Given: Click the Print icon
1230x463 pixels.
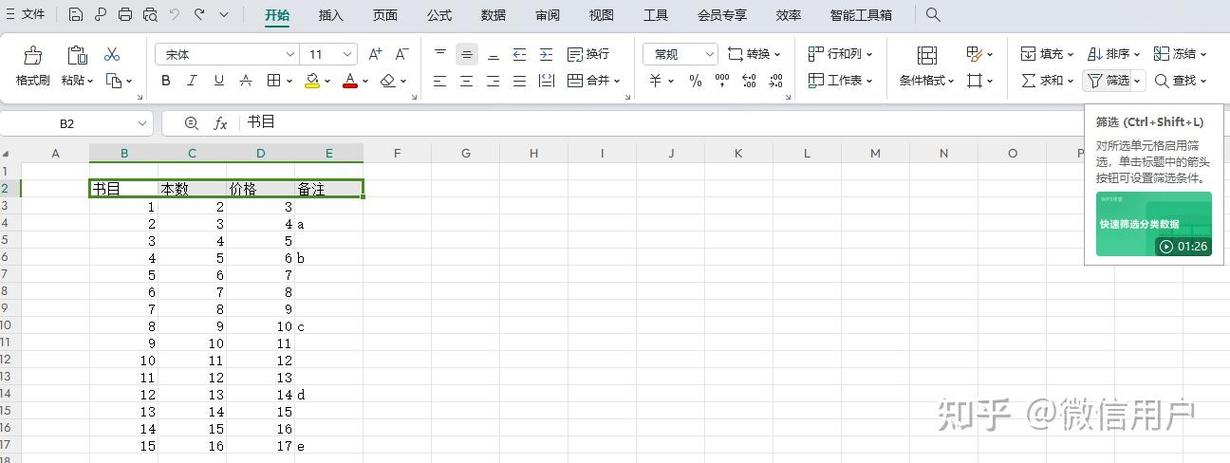Looking at the screenshot, I should point(125,15).
